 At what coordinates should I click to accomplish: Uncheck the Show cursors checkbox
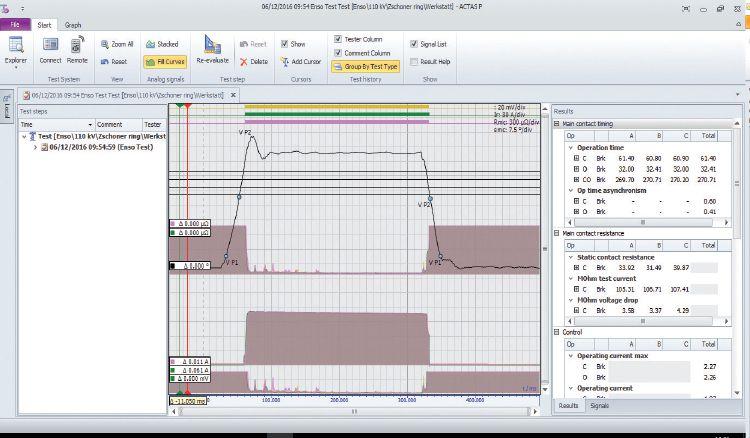pyautogui.click(x=286, y=45)
